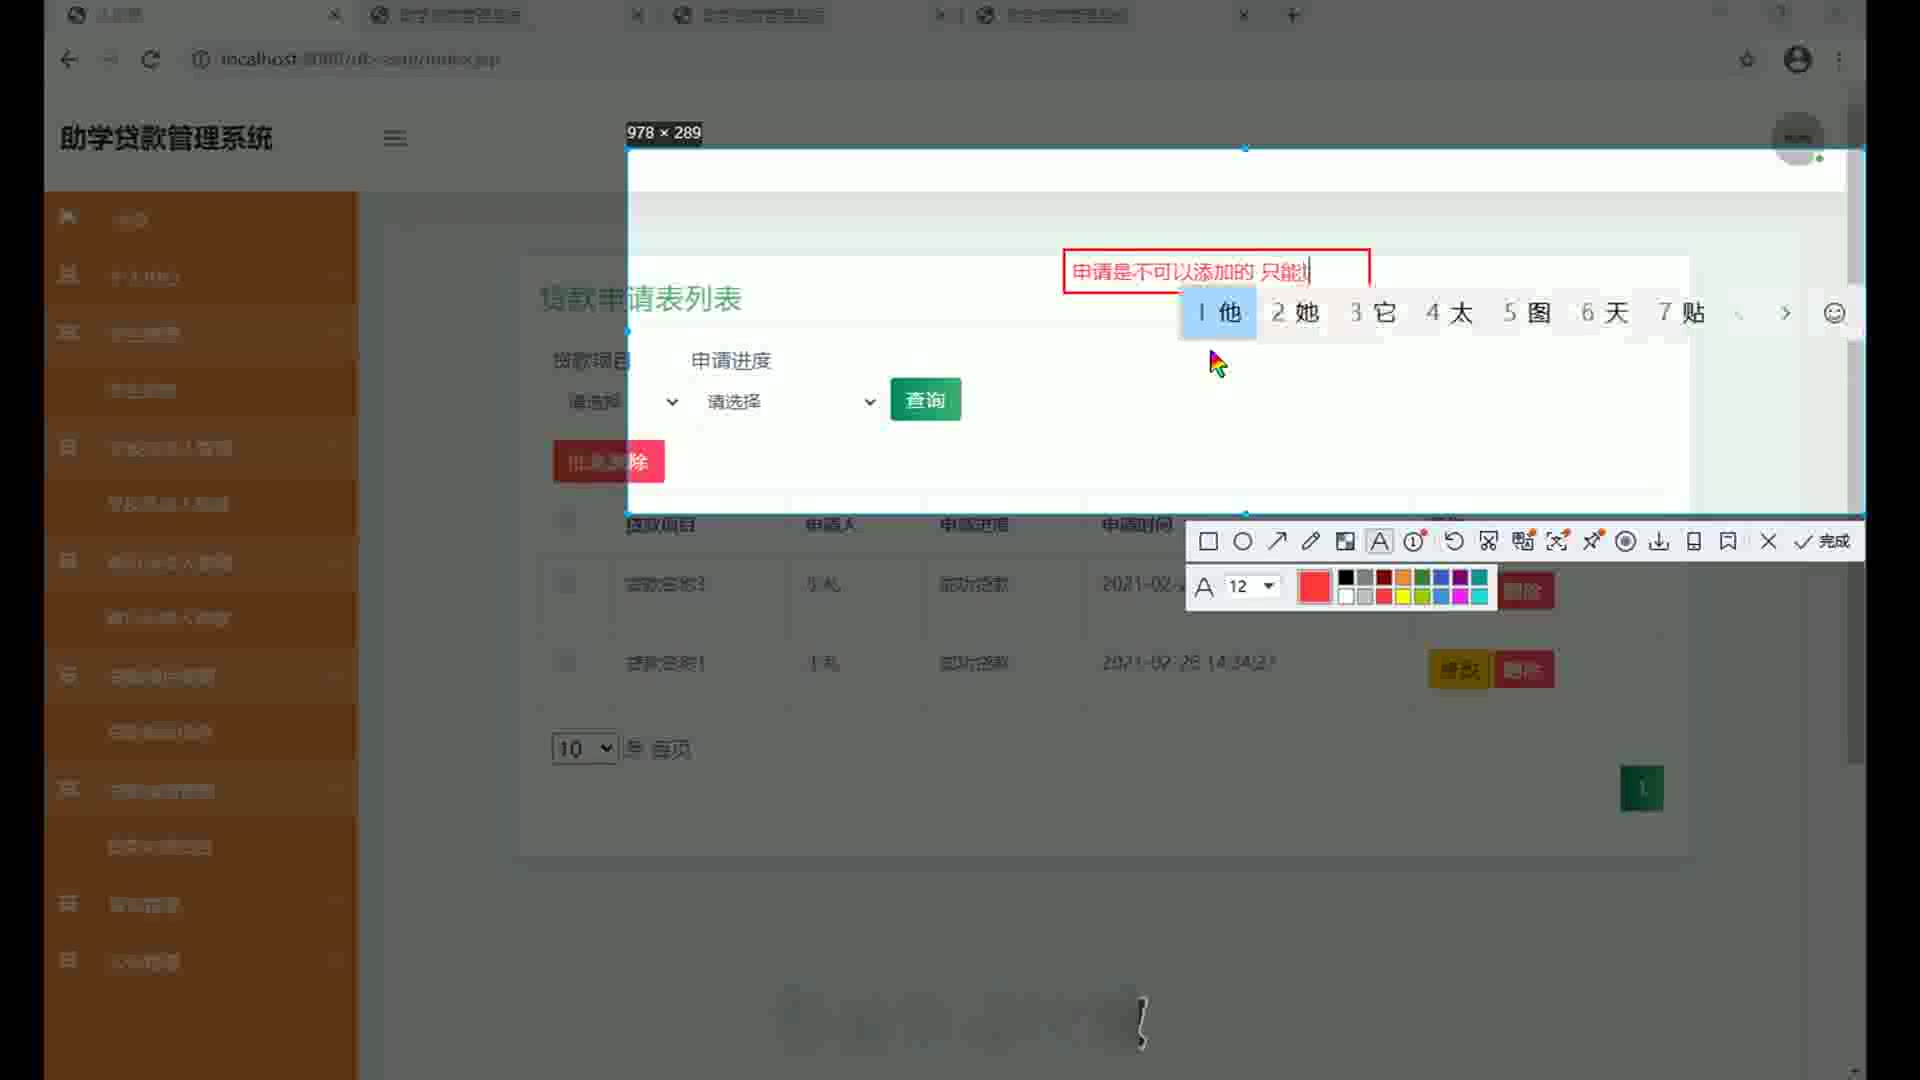1920x1080 pixels.
Task: Bookmark this page with star icon
Action: click(x=1747, y=59)
